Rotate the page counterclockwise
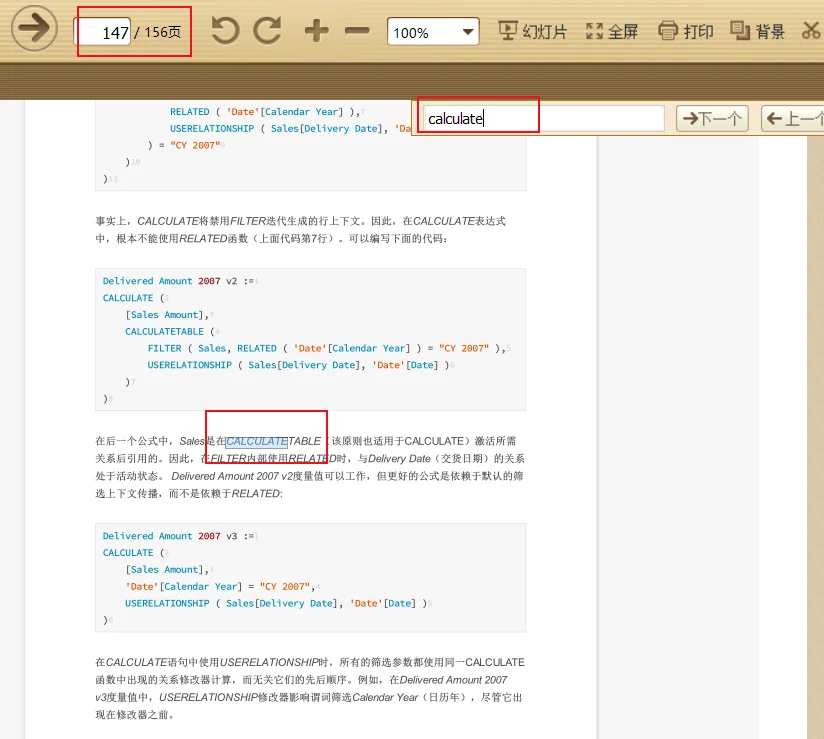Screen dimensions: 824x739 [225, 30]
